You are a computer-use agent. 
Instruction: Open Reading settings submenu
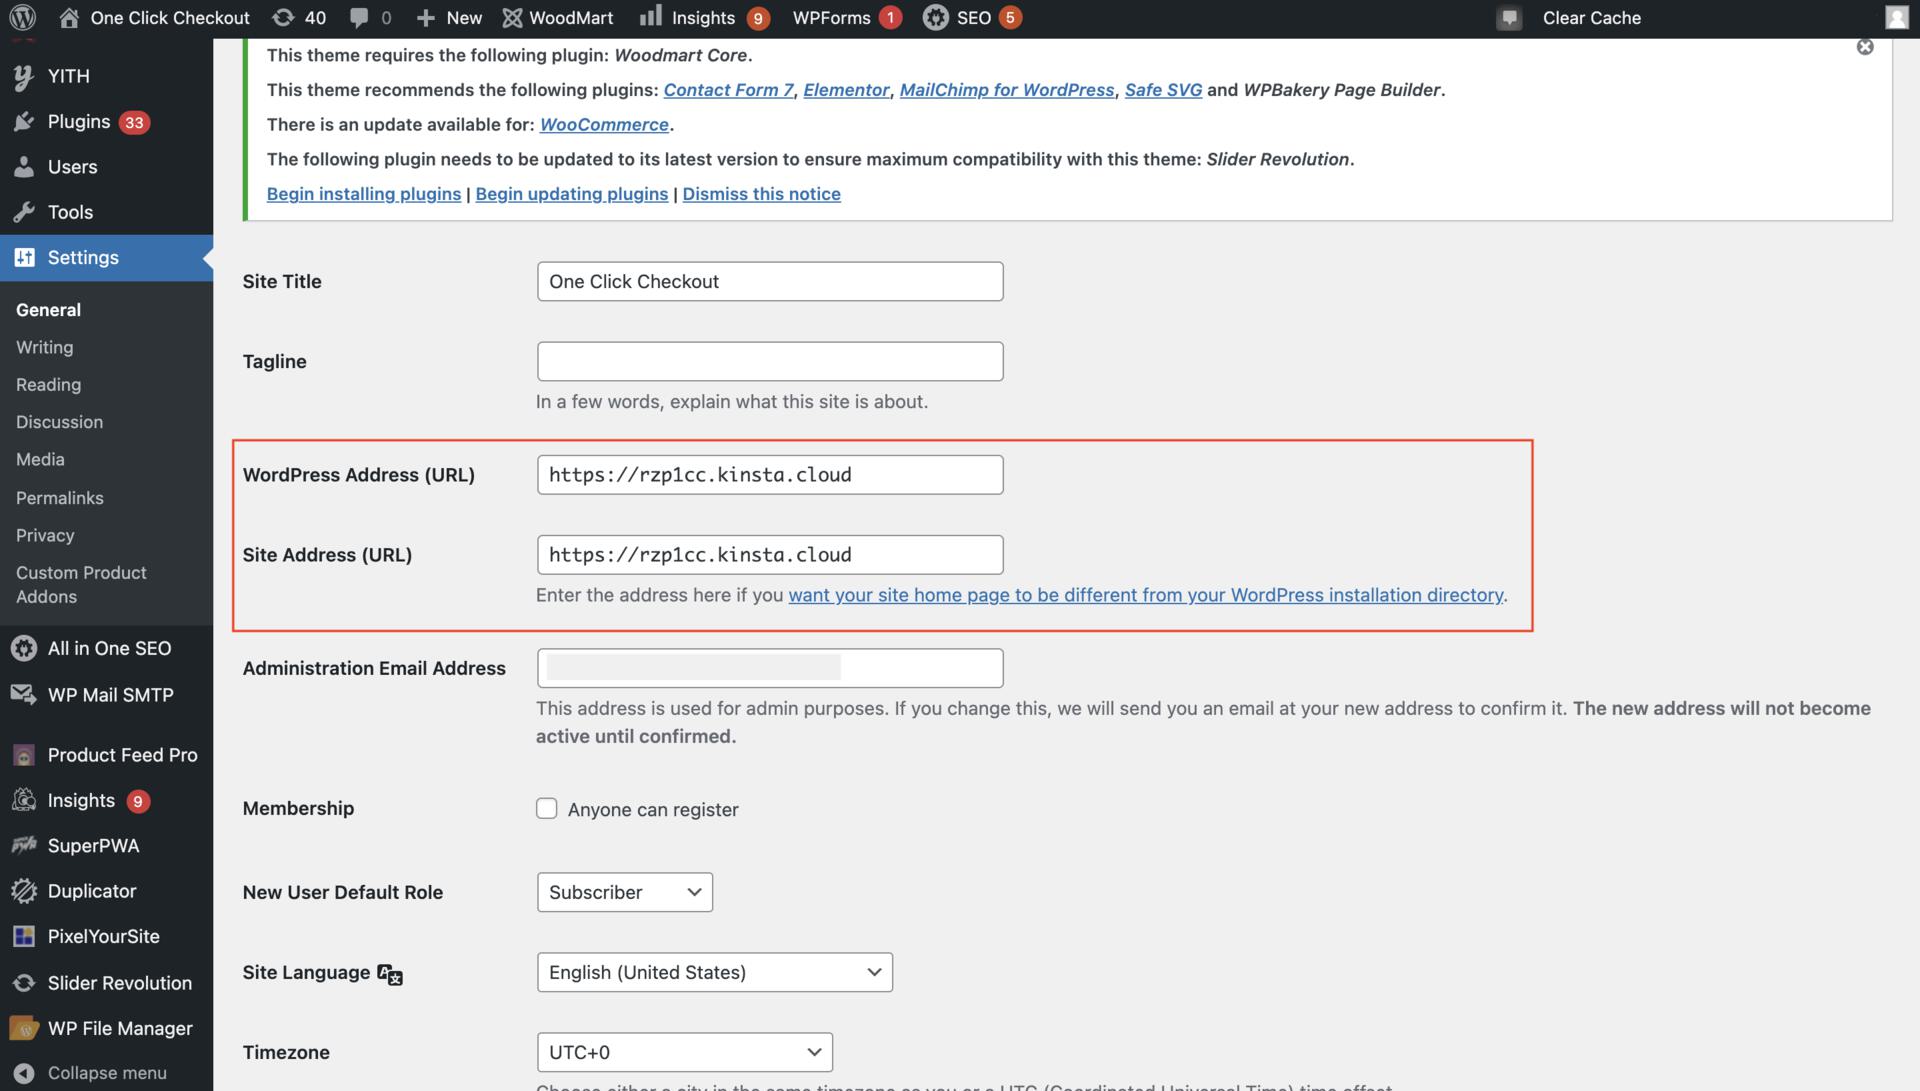point(49,385)
